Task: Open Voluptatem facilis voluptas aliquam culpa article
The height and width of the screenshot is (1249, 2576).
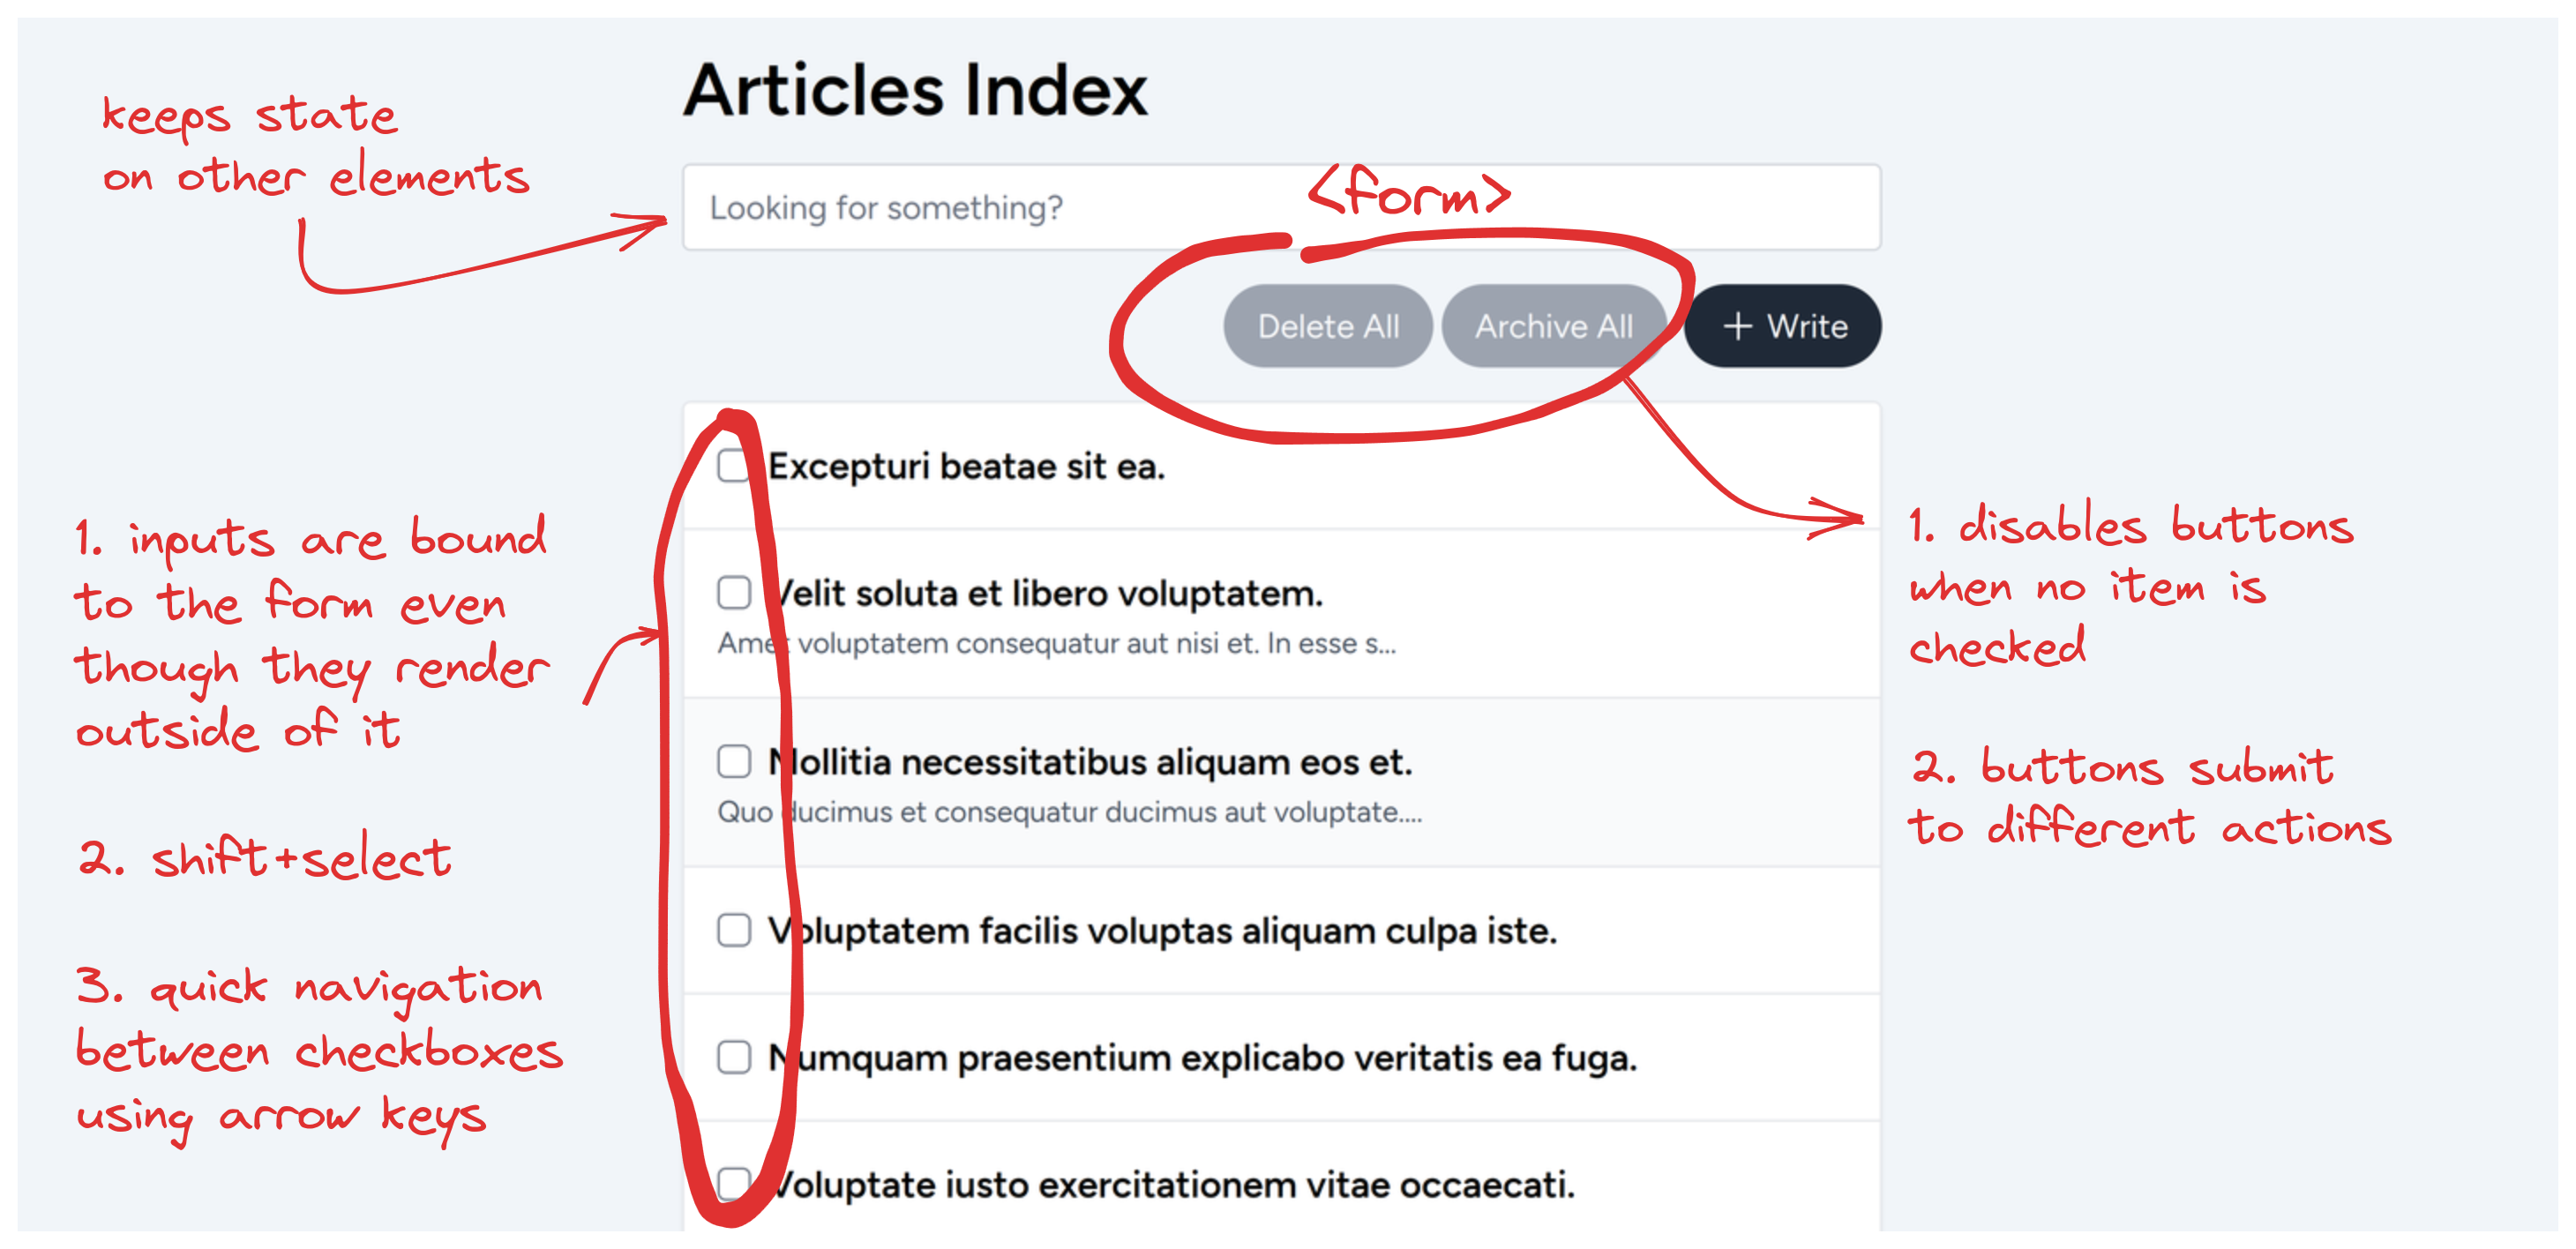Action: (1162, 931)
